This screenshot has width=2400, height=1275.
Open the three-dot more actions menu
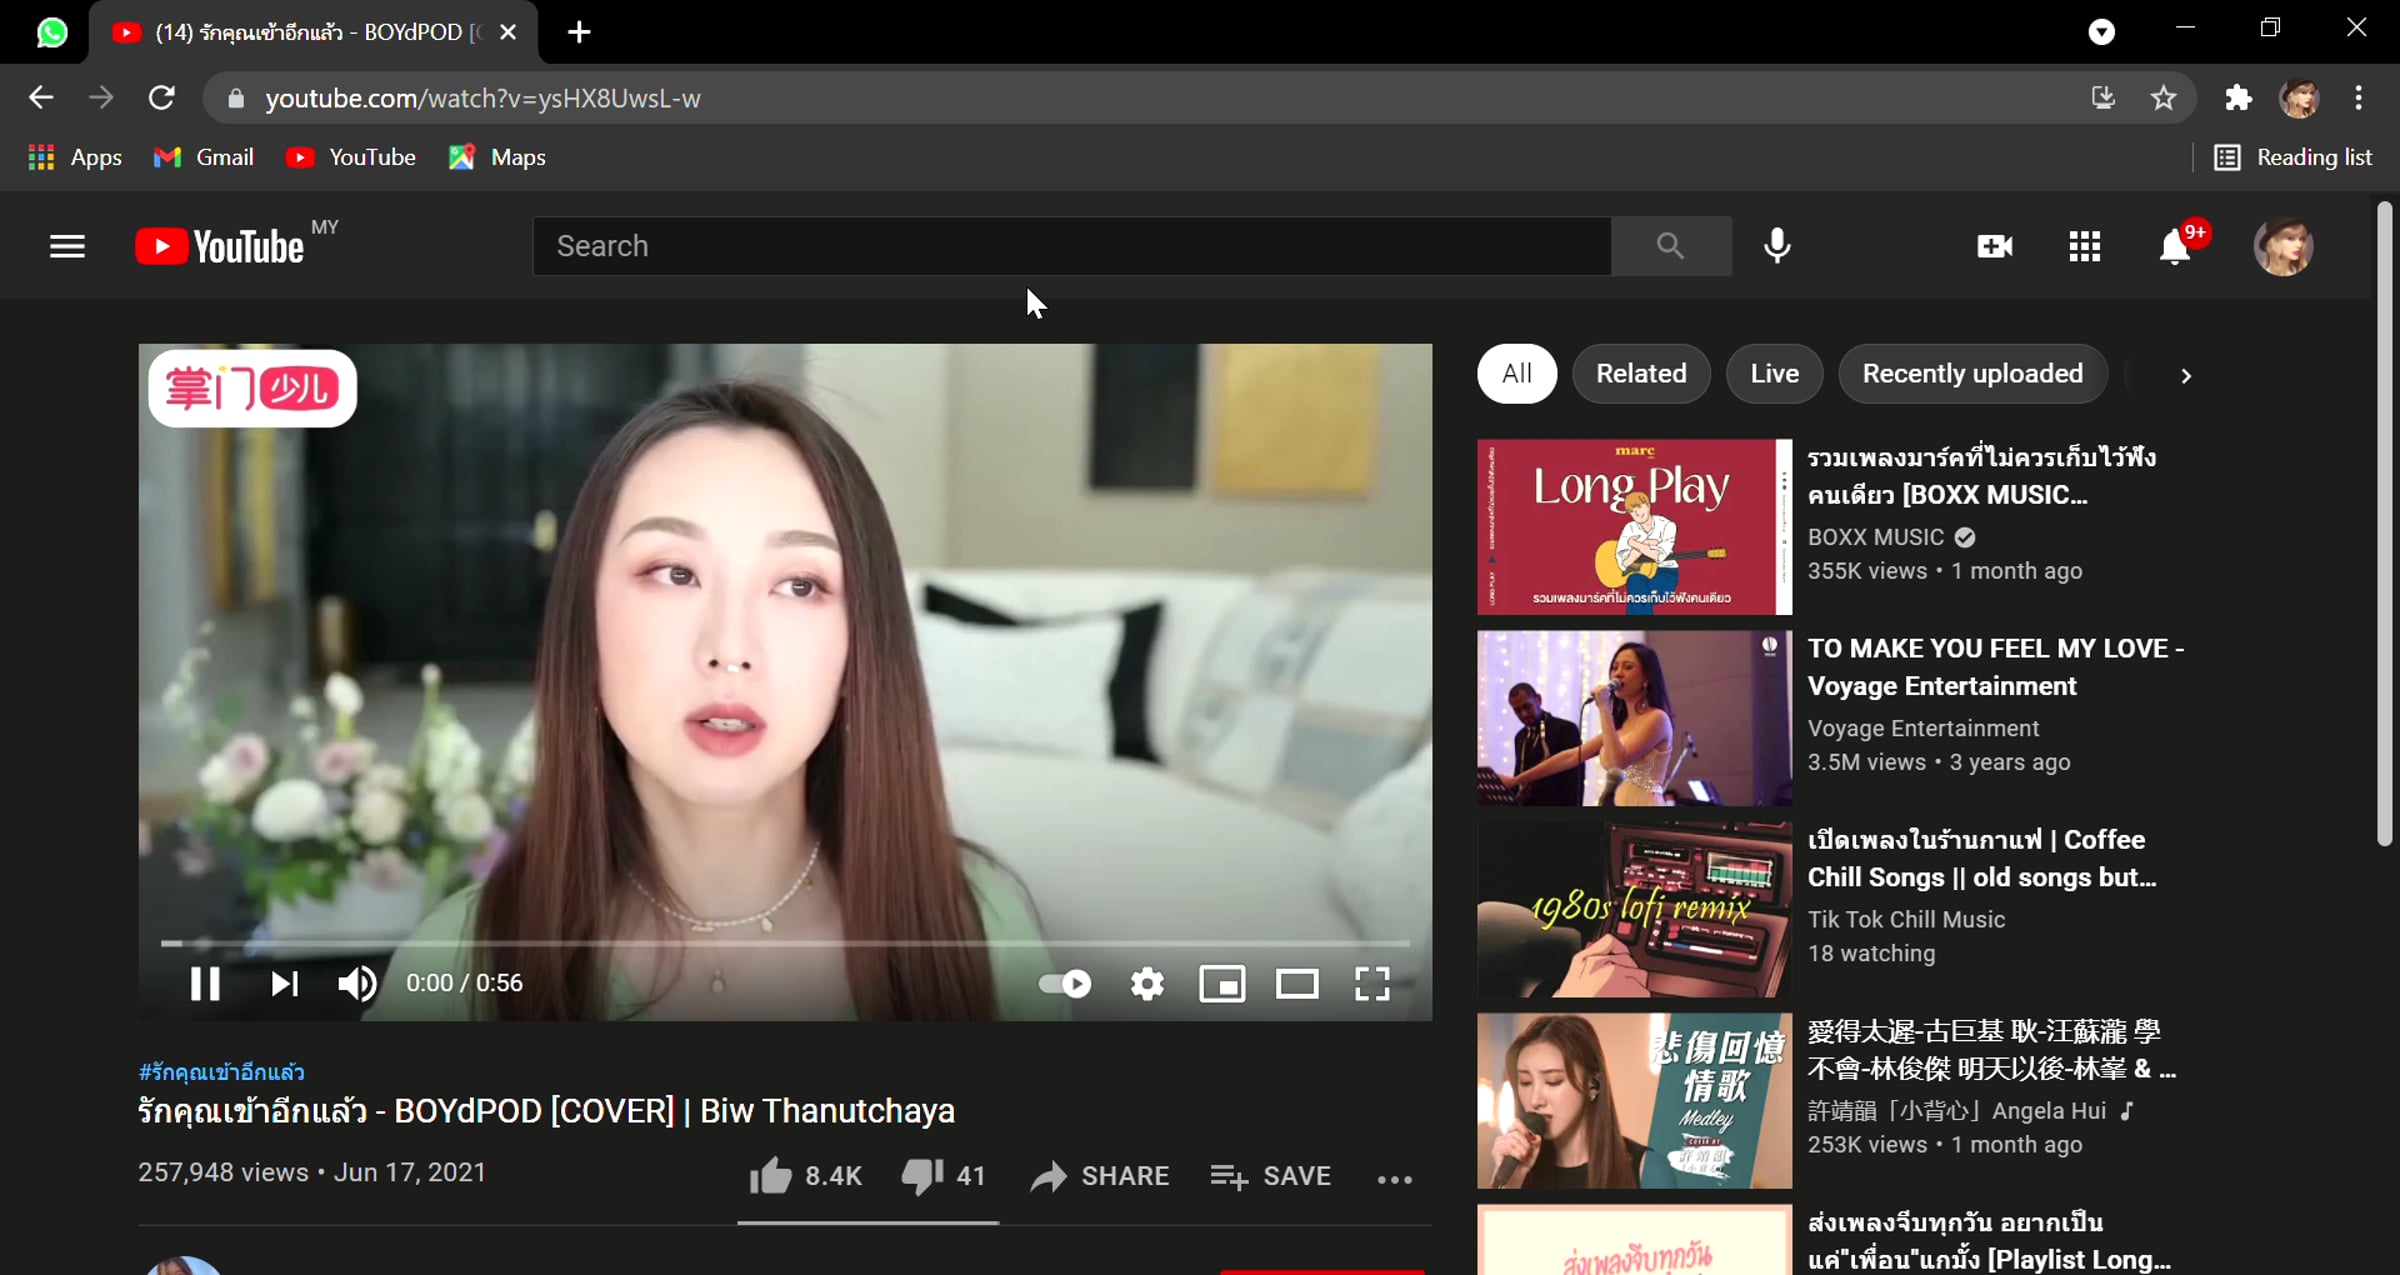coord(1394,1179)
